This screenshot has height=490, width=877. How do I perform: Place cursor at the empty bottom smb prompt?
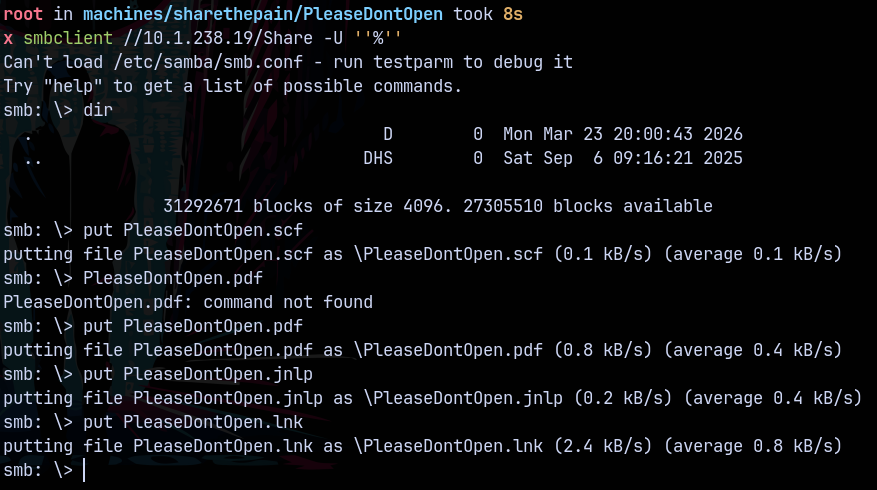(x=84, y=470)
